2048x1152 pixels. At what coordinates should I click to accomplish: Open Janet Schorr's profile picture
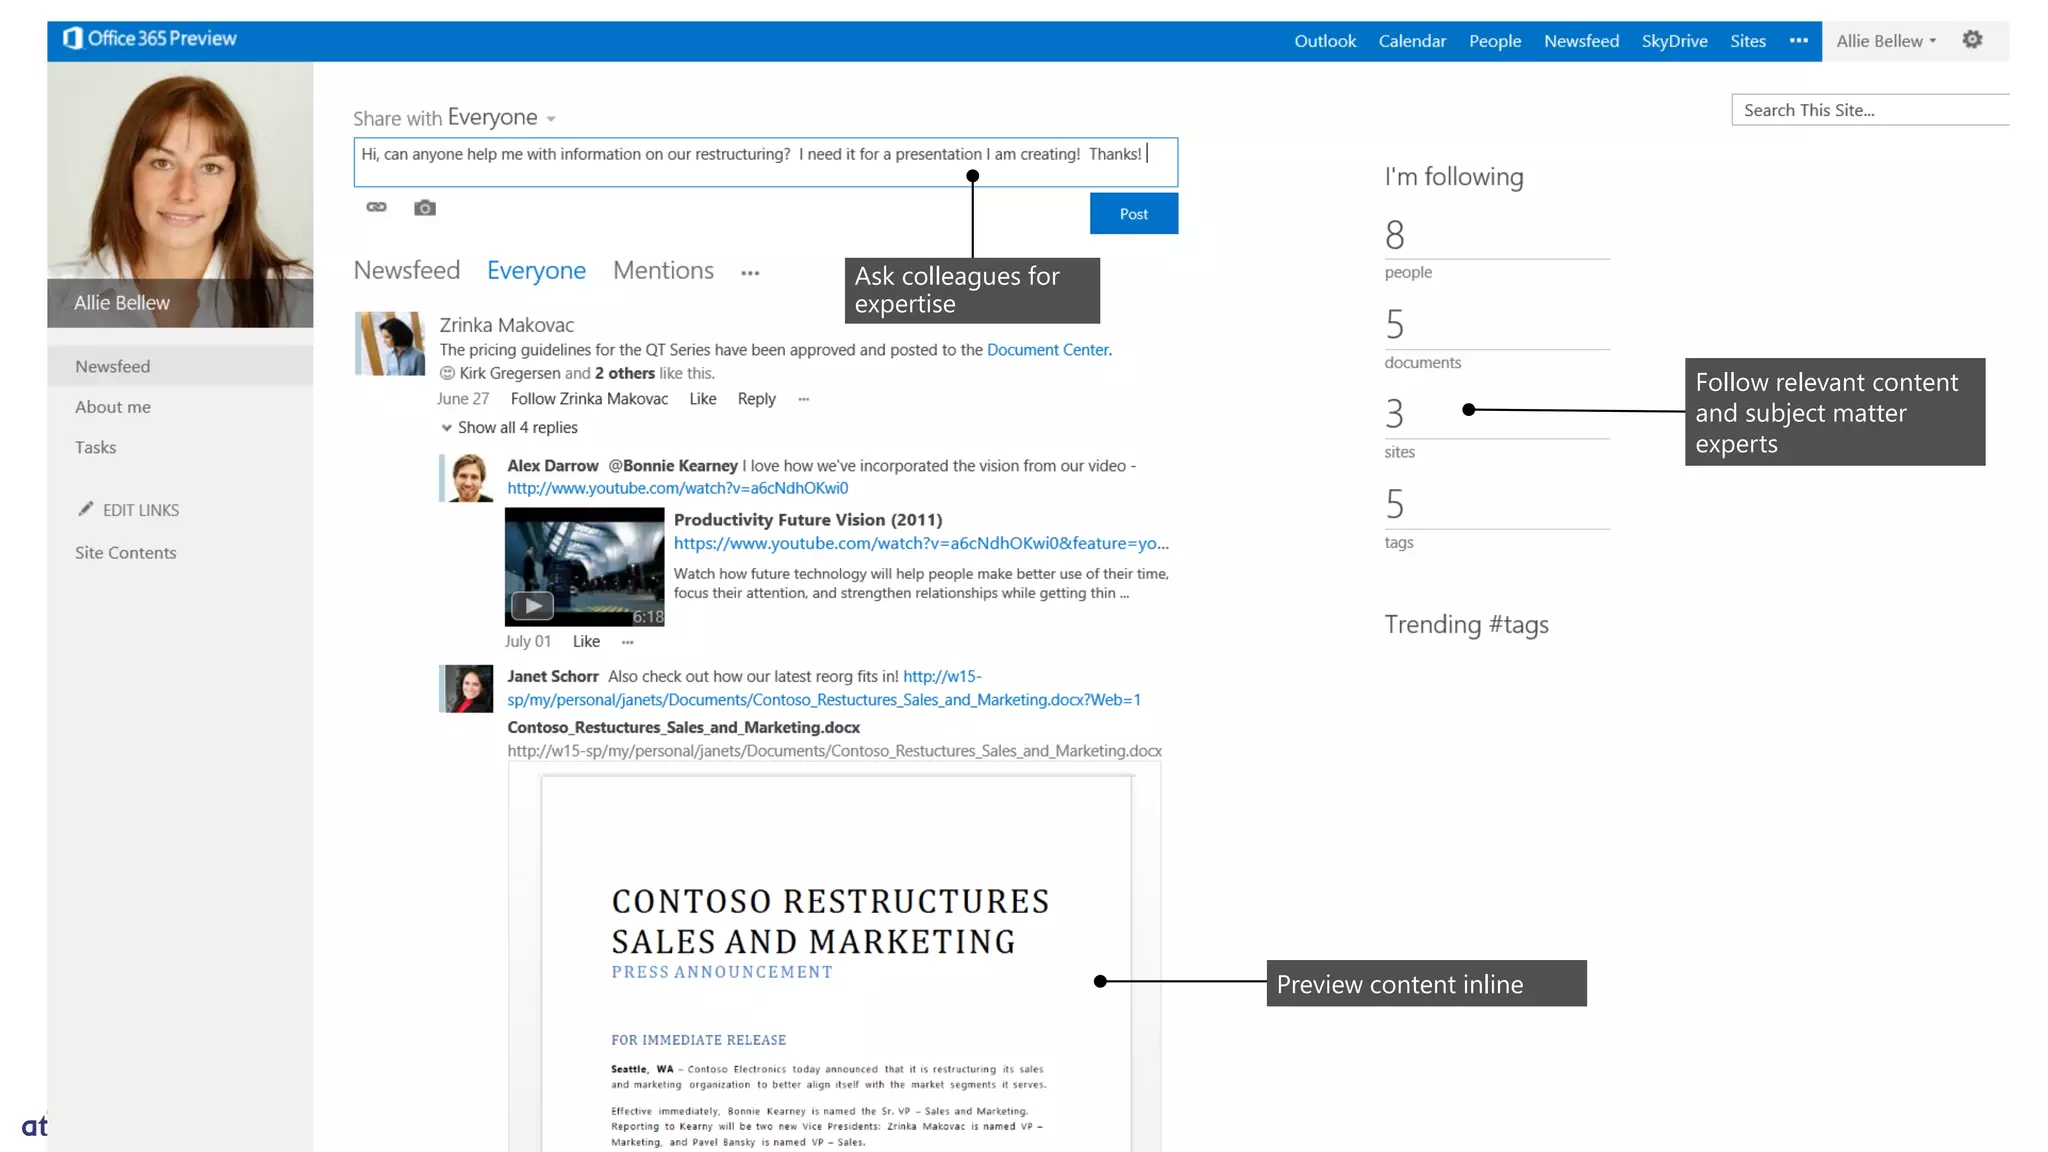click(x=466, y=689)
